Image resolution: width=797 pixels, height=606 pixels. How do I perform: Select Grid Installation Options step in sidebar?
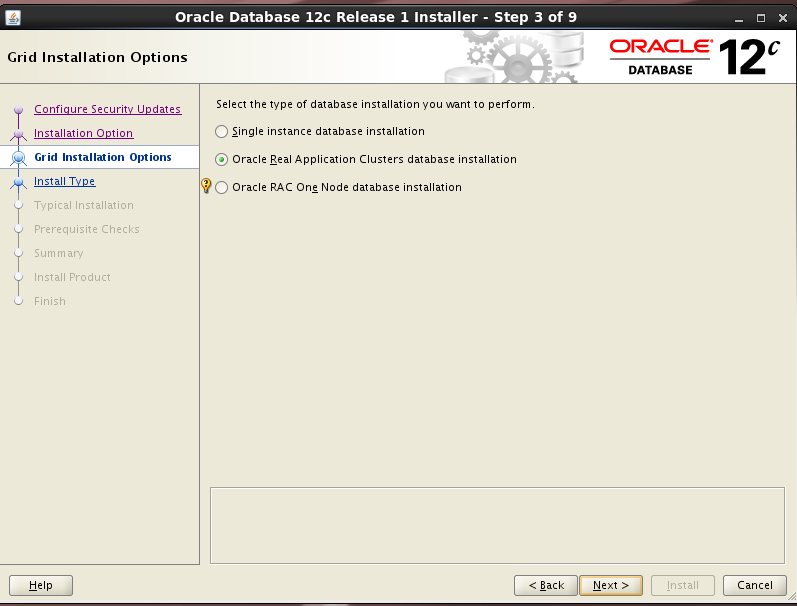tap(103, 157)
